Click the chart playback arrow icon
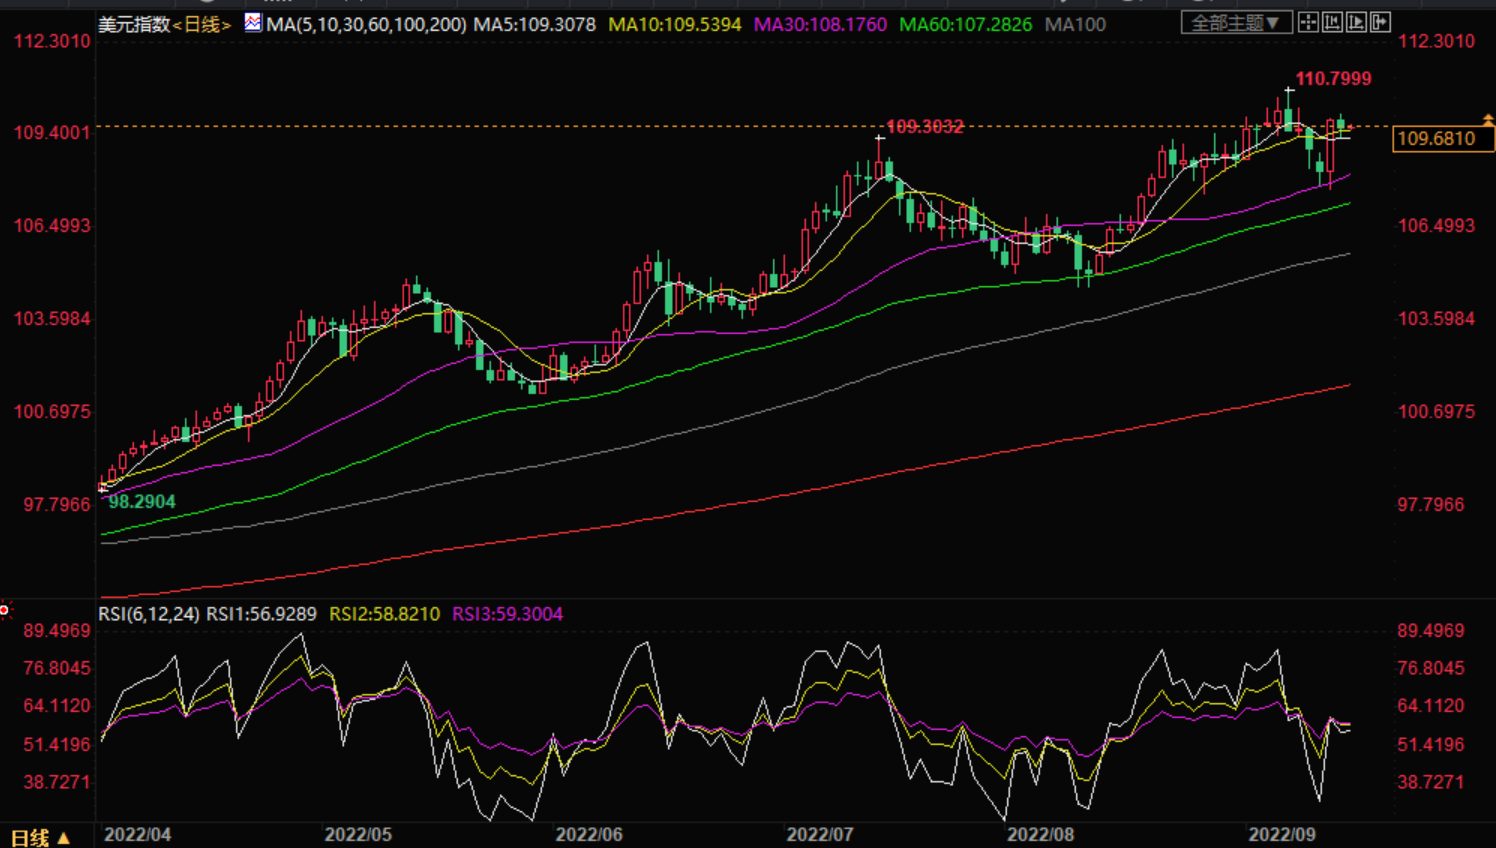The height and width of the screenshot is (848, 1496). pos(1356,22)
